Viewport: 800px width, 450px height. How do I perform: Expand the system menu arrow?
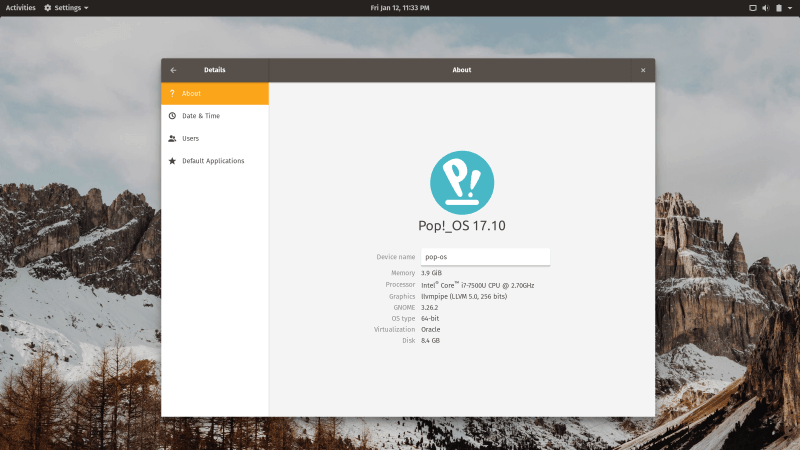[x=790, y=8]
